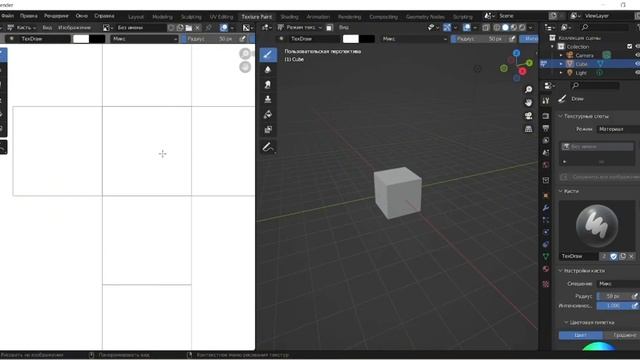Open the Output properties tab
Viewport: 640px width, 360px height.
pos(546,128)
